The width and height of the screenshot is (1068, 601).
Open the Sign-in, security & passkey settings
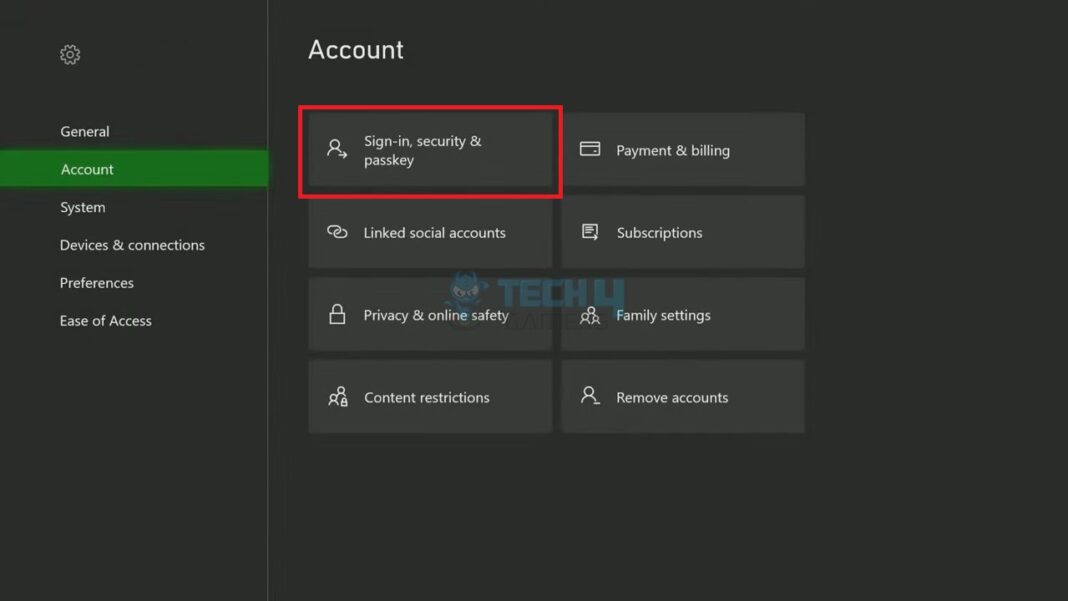click(x=430, y=148)
